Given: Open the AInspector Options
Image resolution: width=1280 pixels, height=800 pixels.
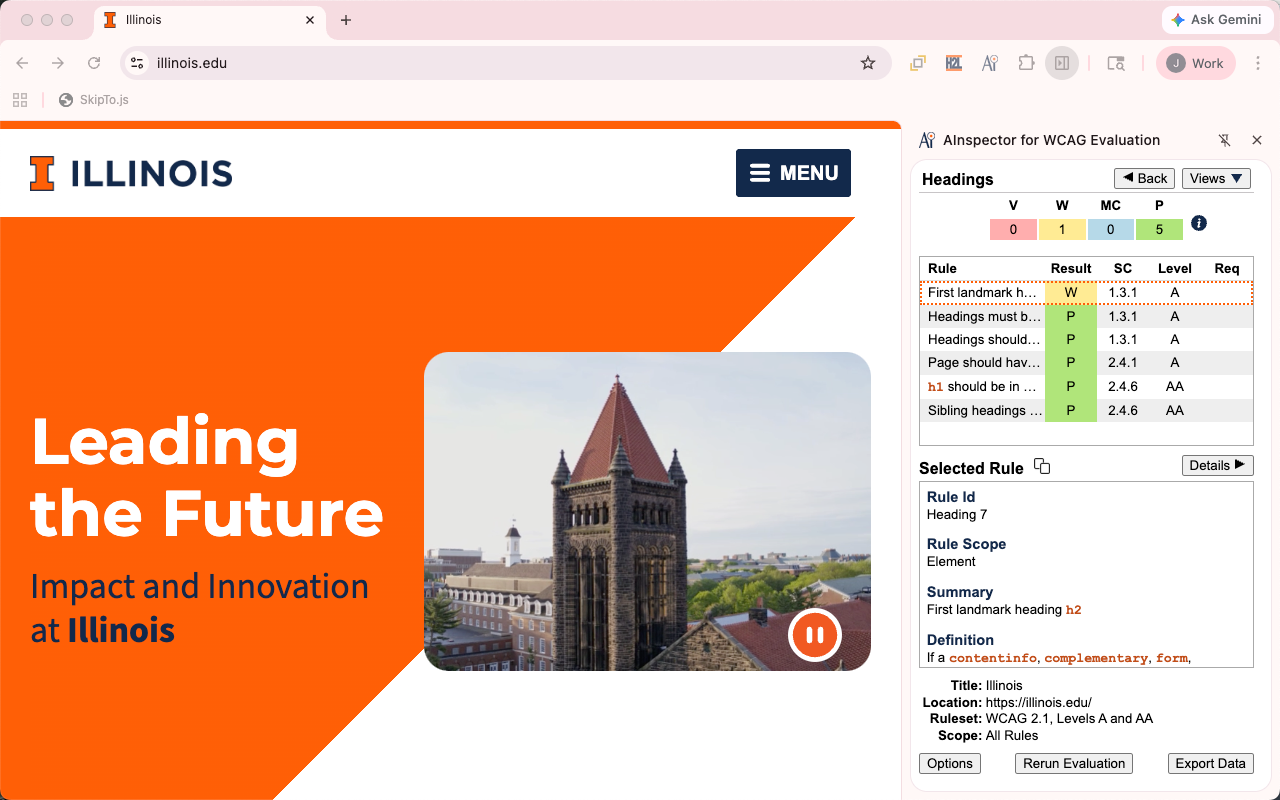Looking at the screenshot, I should [950, 763].
